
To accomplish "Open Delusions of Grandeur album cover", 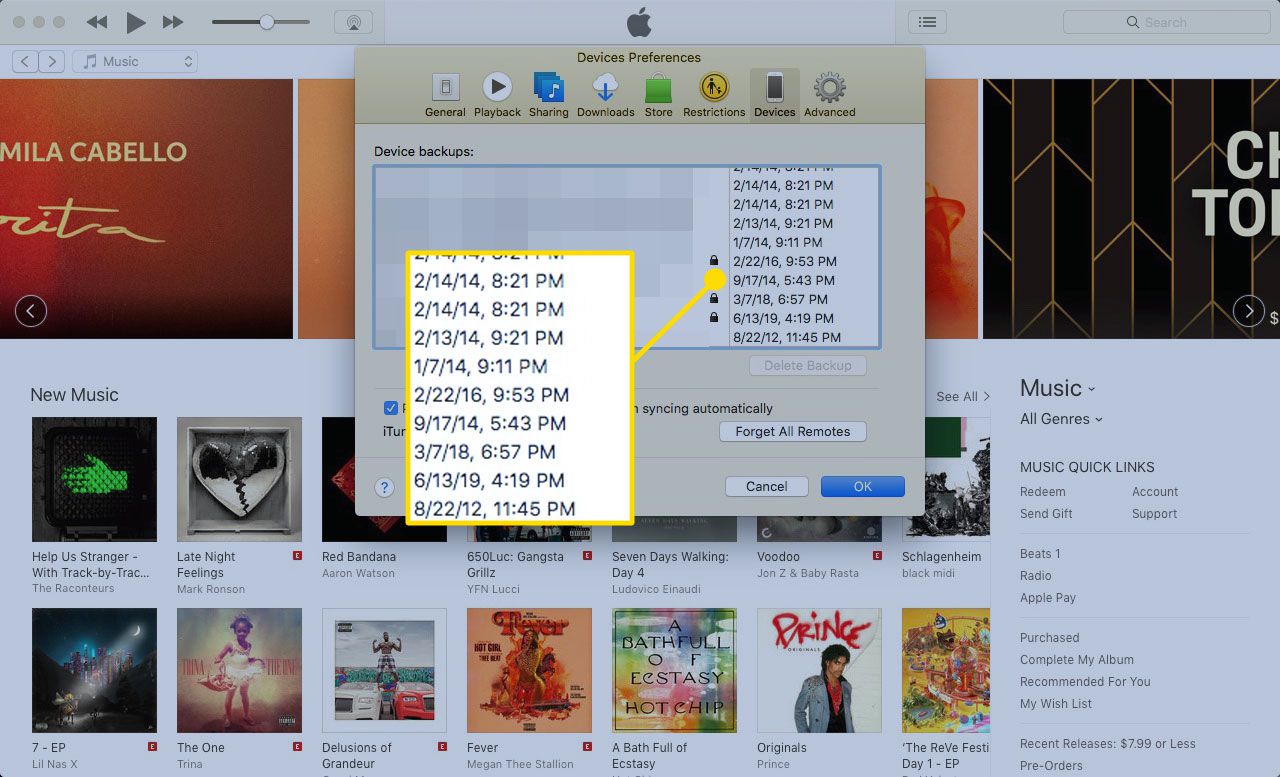I will tap(384, 670).
